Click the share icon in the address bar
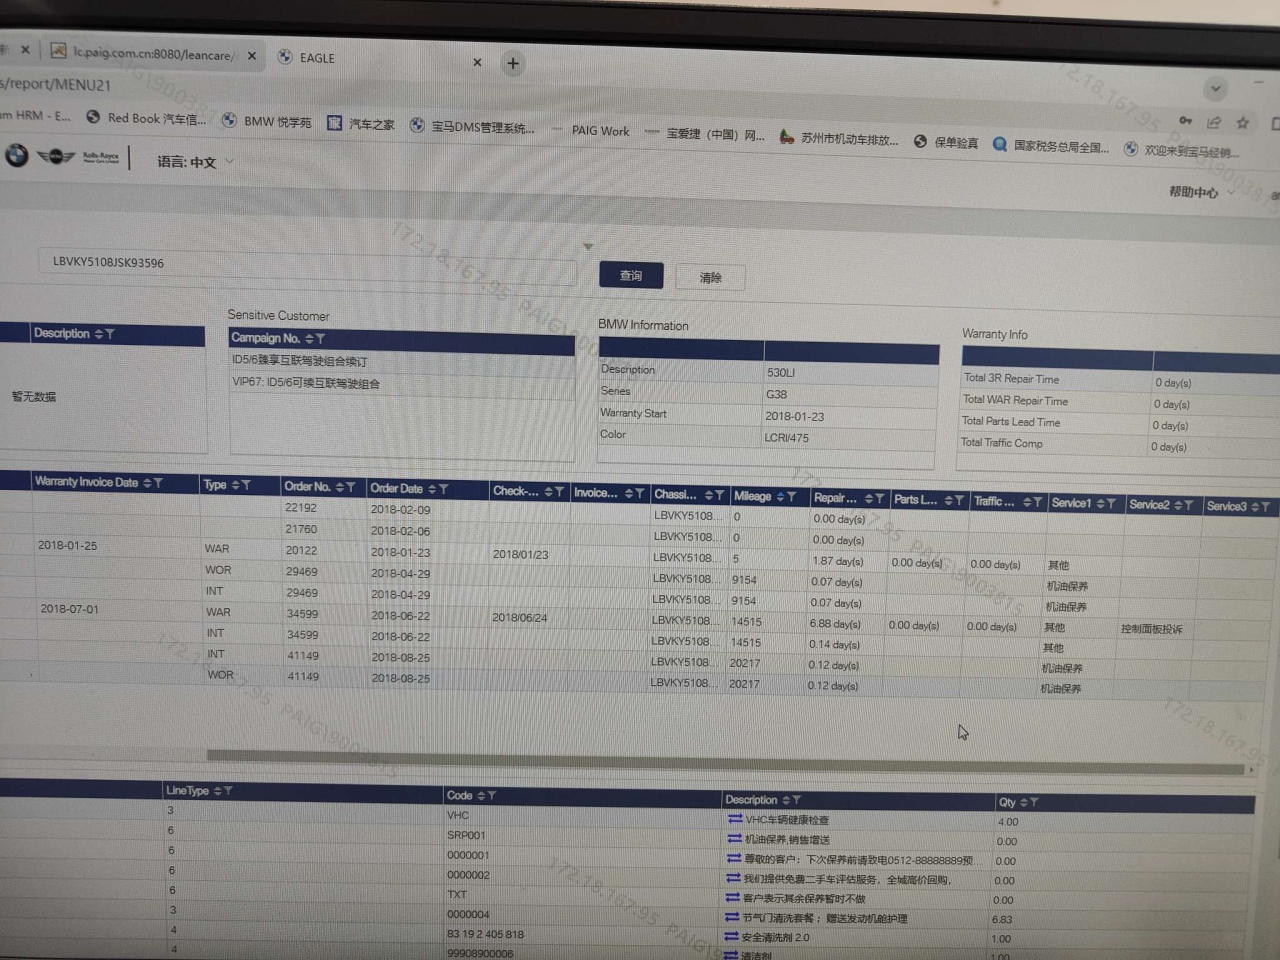This screenshot has height=960, width=1280. click(1213, 122)
